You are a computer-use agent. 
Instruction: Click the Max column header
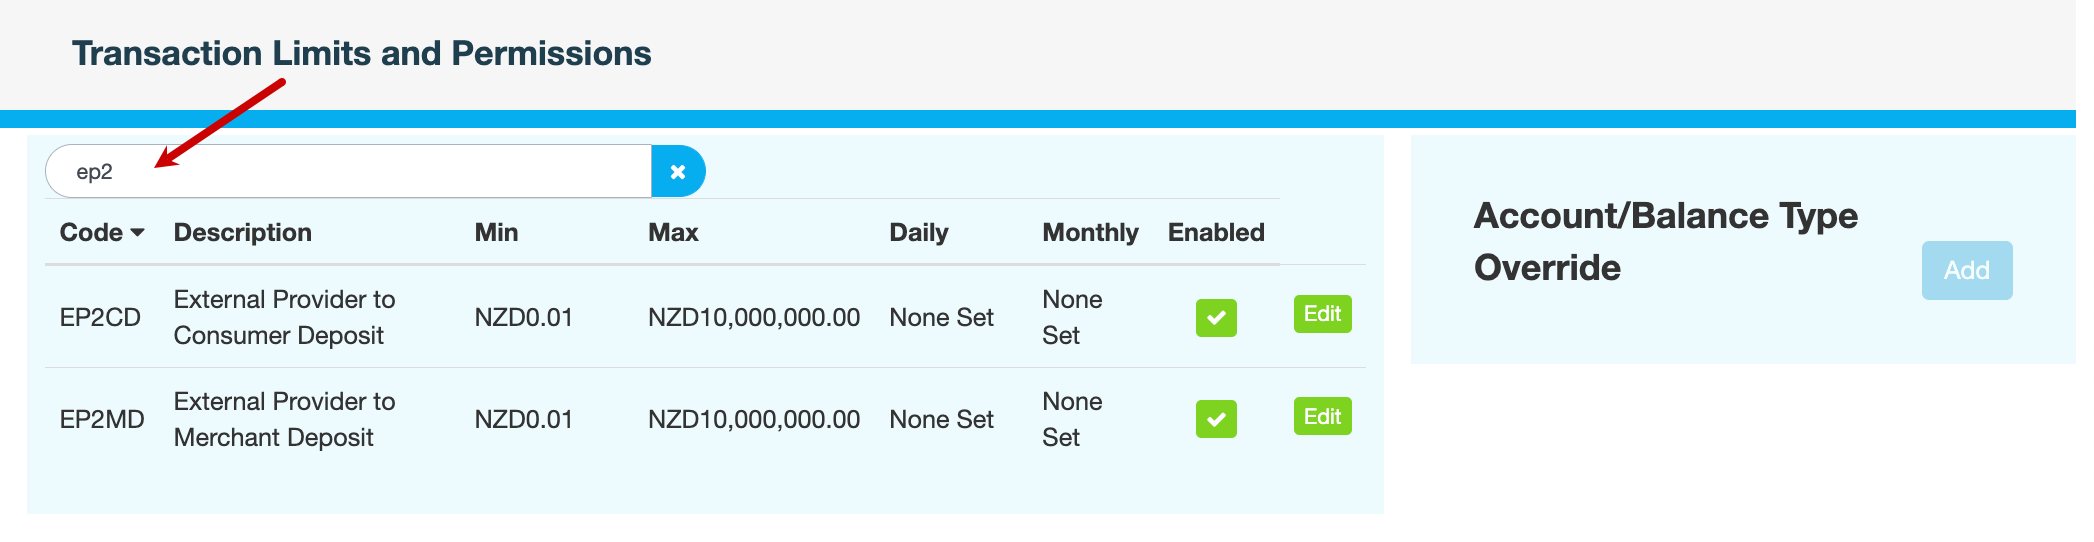coord(673,233)
